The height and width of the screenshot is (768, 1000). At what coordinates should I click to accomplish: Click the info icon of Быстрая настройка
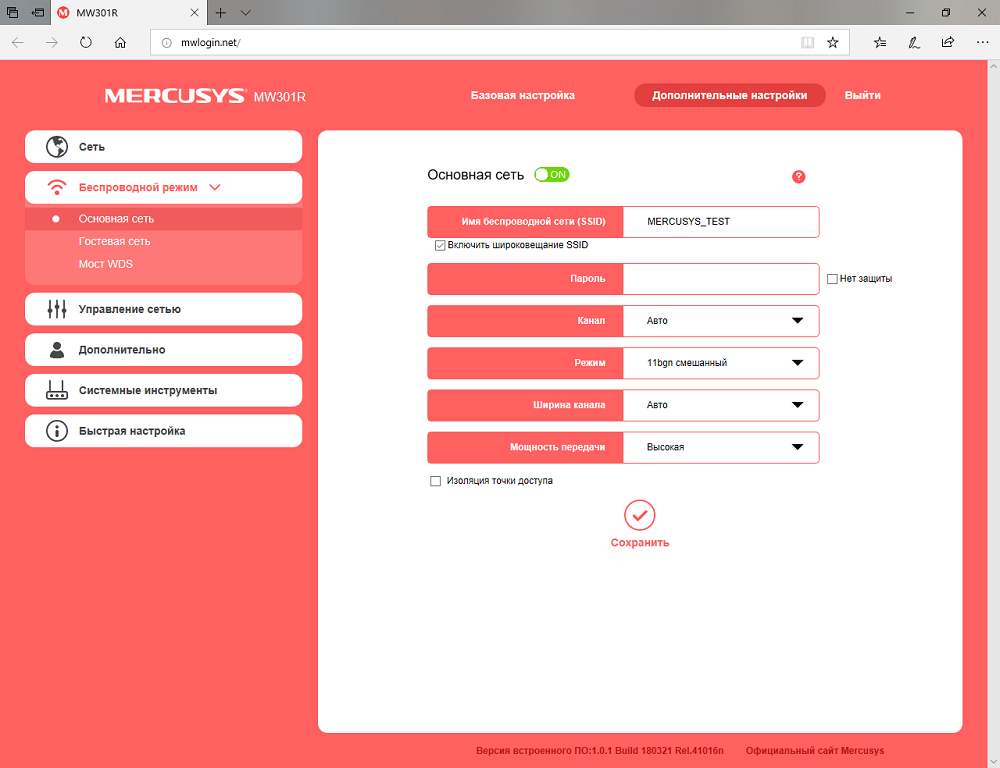(x=57, y=431)
